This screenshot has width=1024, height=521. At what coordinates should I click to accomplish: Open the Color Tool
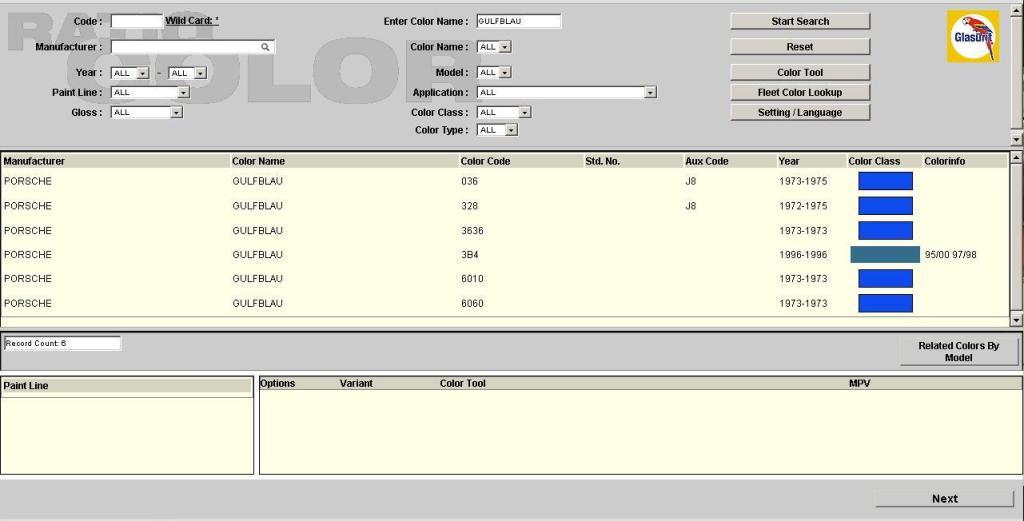pos(800,72)
